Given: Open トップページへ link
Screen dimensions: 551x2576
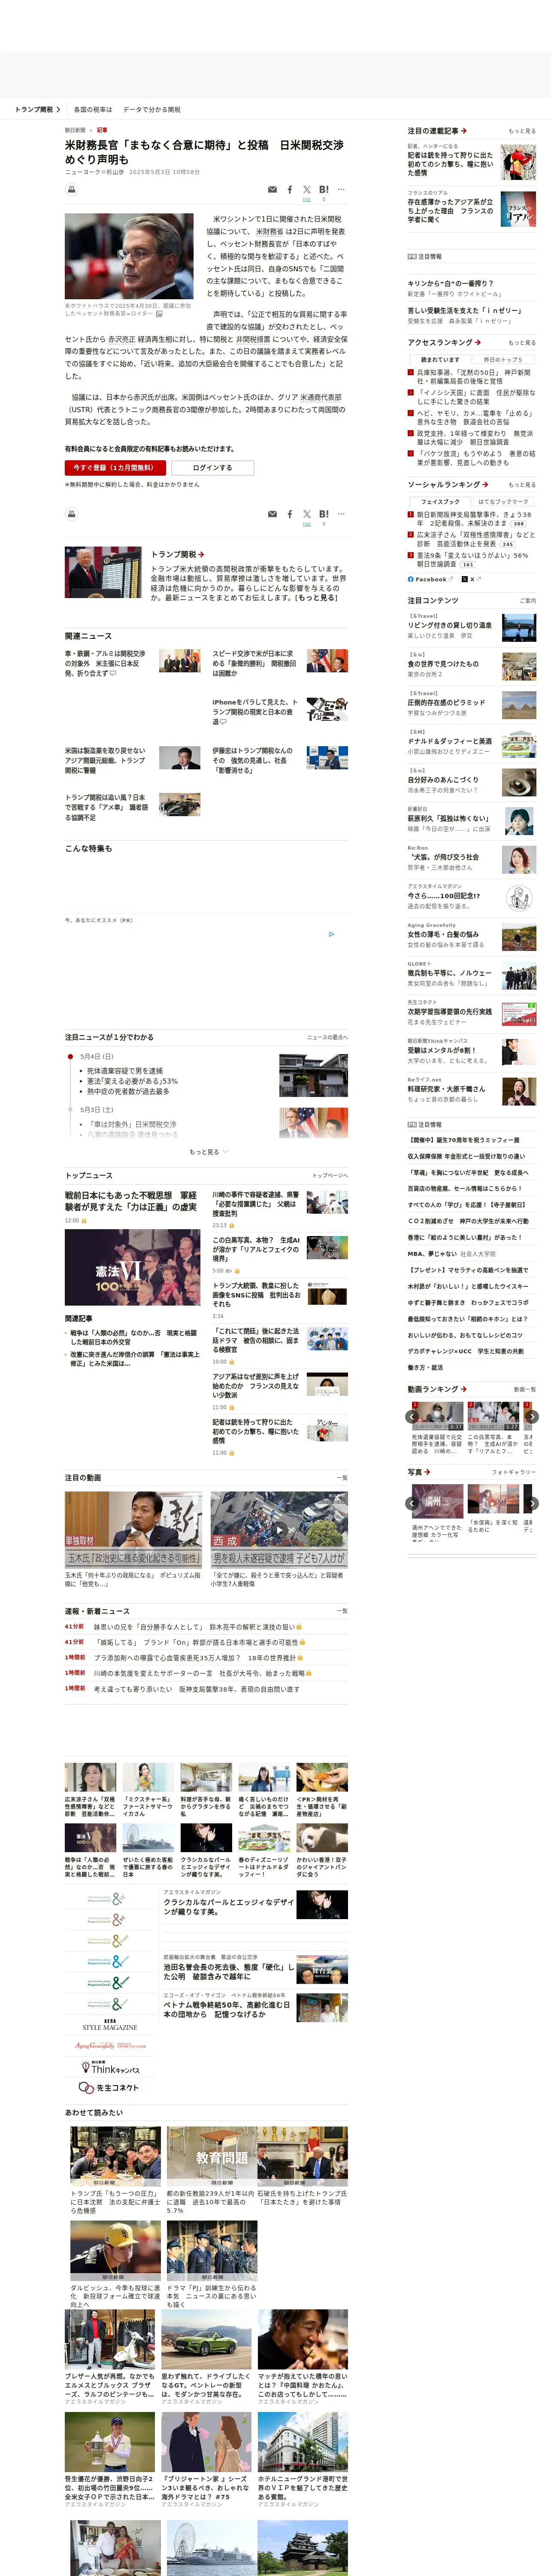Looking at the screenshot, I should [330, 1176].
